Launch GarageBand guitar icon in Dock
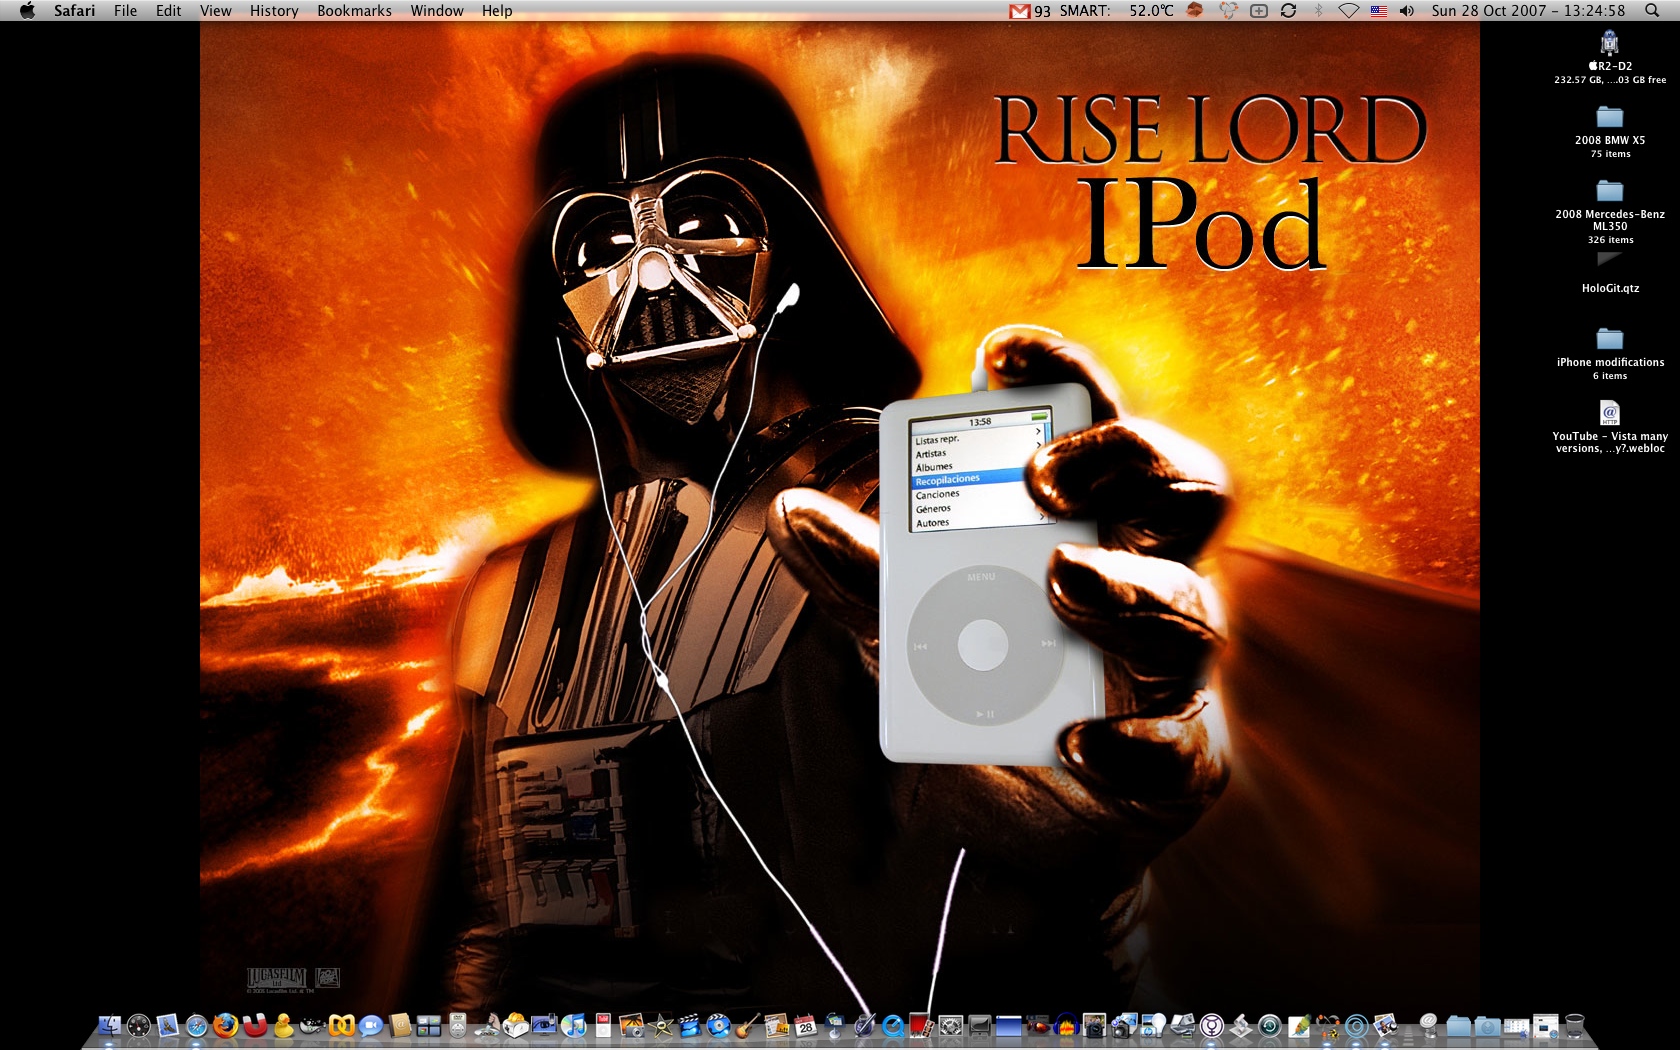 pos(748,1025)
